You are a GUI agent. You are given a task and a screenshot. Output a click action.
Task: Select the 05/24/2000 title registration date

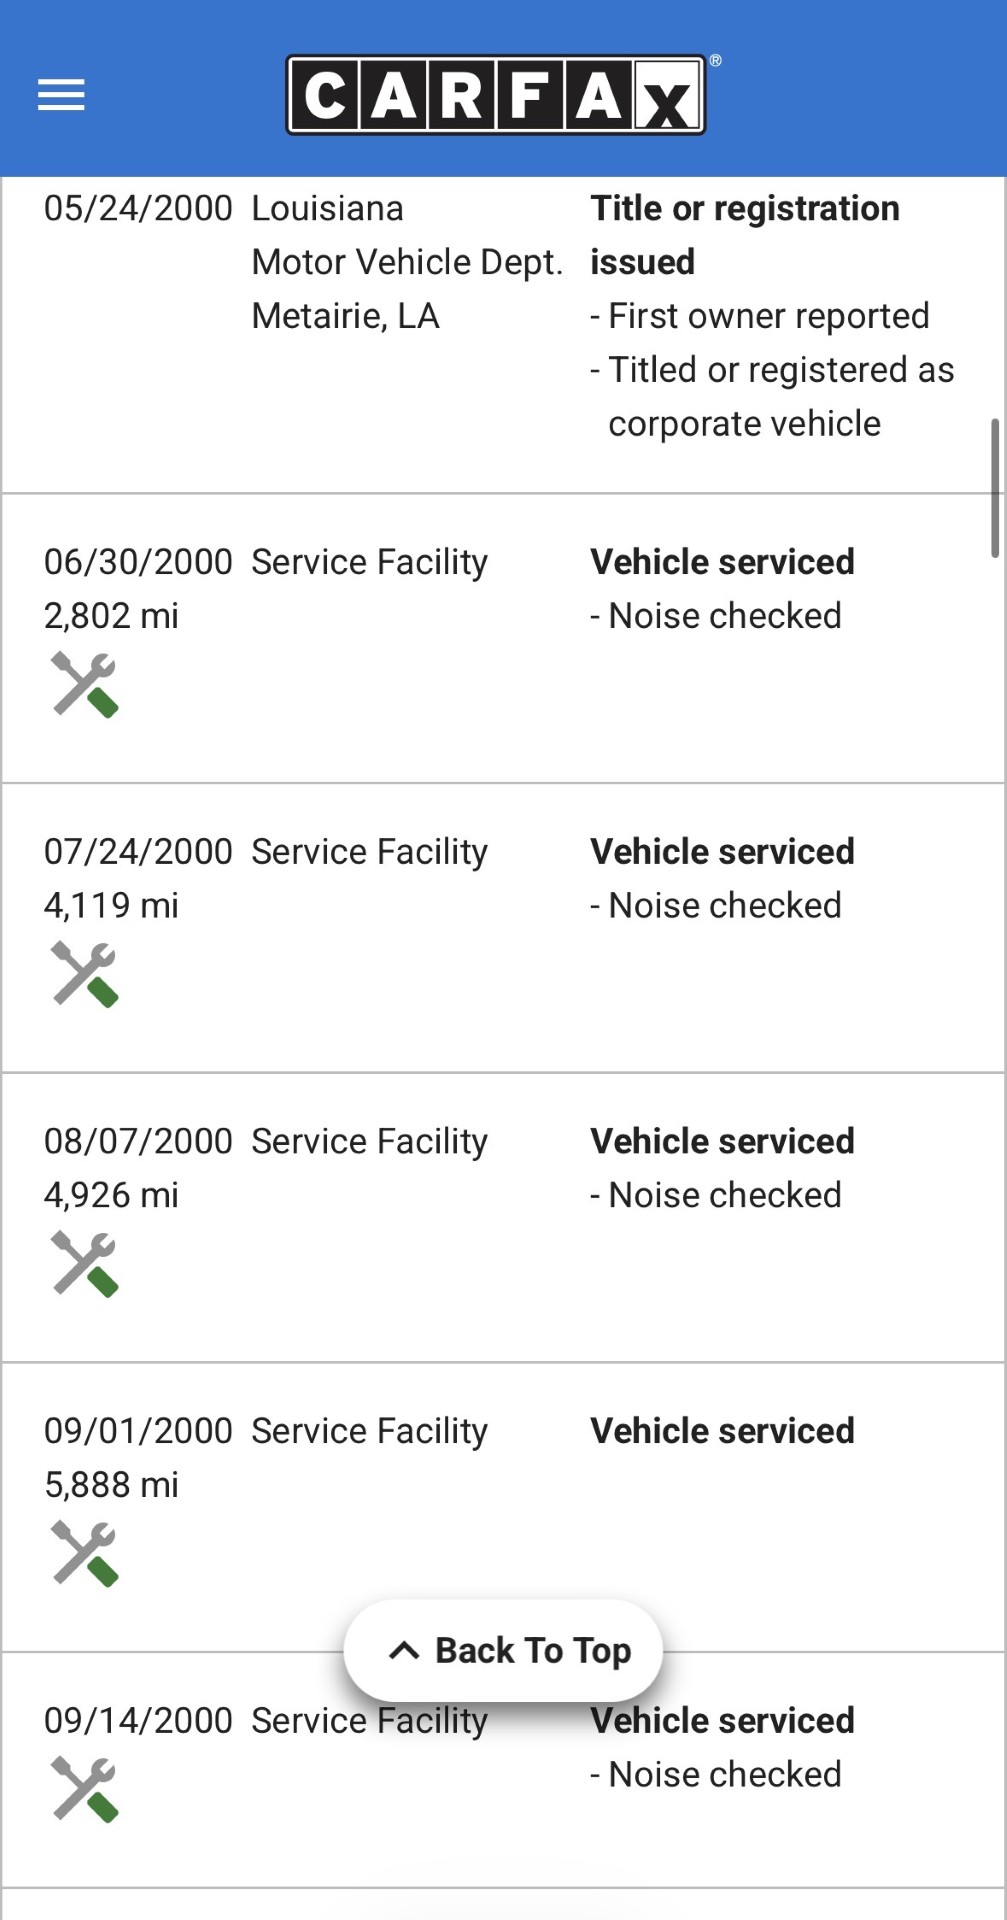138,208
